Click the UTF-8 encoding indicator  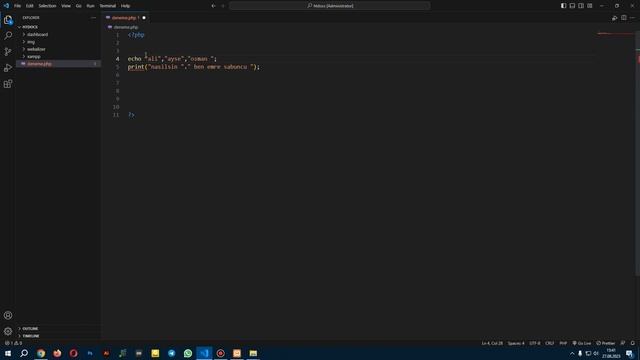point(535,343)
